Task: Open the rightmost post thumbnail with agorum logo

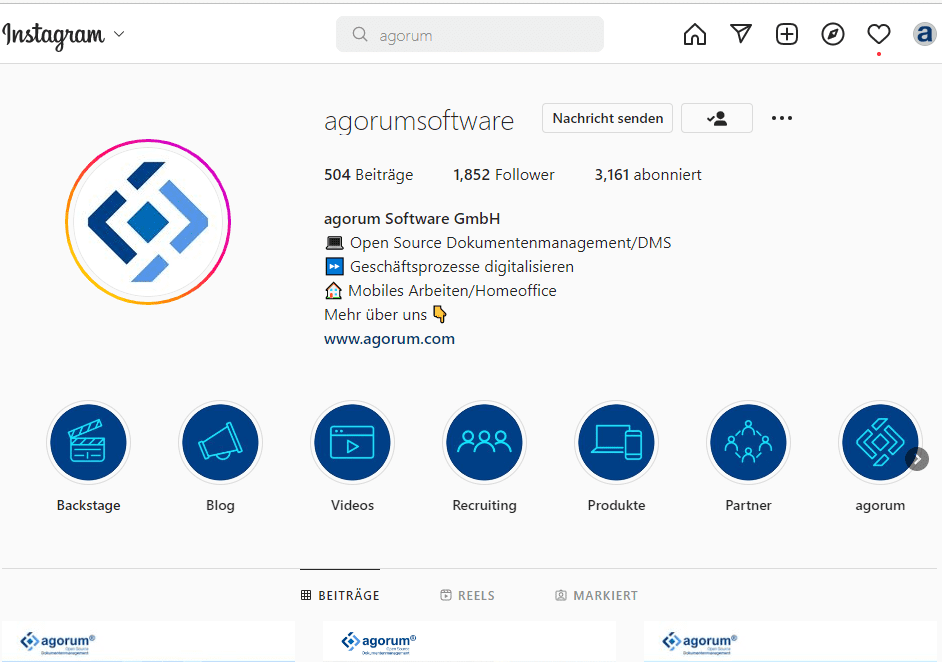Action: 791,642
